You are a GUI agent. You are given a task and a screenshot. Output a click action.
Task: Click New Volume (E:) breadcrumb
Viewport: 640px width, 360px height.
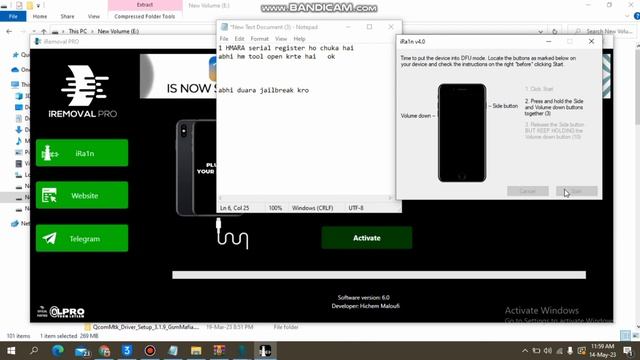pos(118,31)
